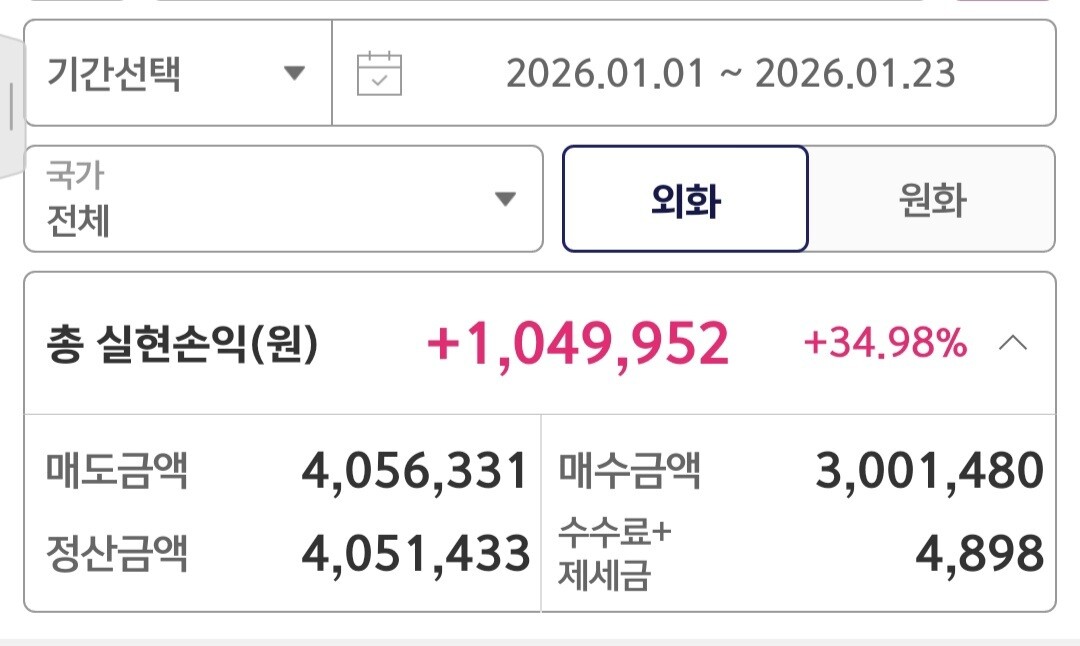Switch to the 원화 currency option
1080x646 pixels.
[931, 199]
